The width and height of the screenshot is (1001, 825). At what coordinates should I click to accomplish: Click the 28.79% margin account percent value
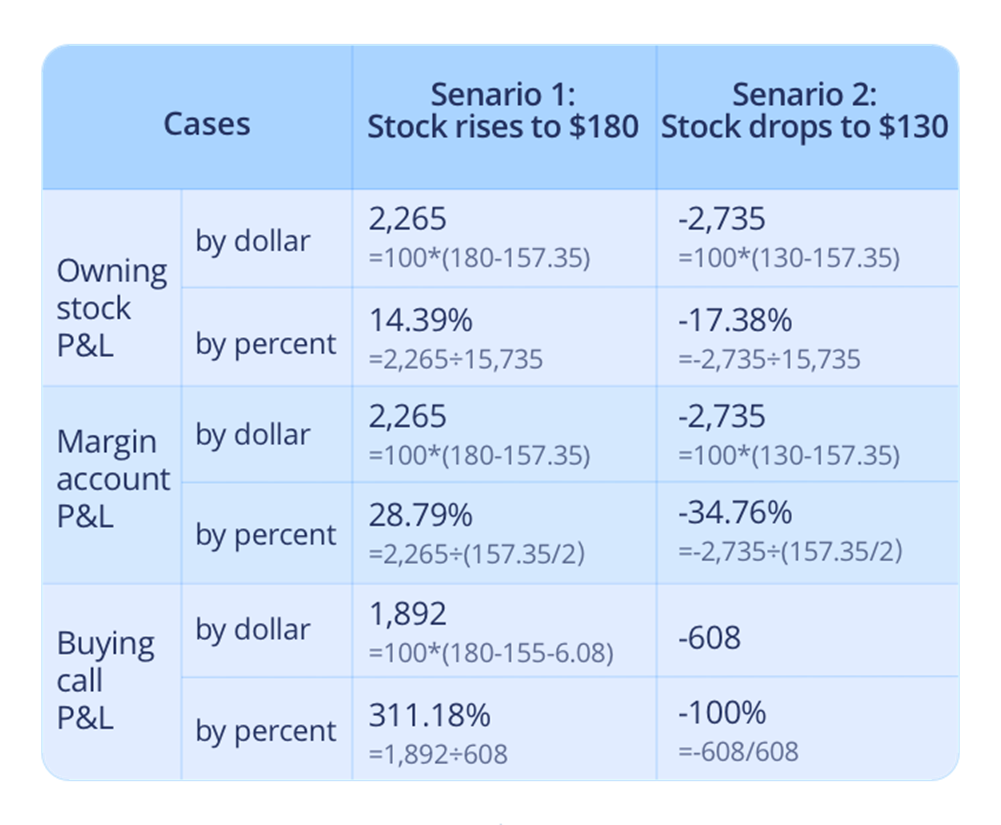point(421,515)
